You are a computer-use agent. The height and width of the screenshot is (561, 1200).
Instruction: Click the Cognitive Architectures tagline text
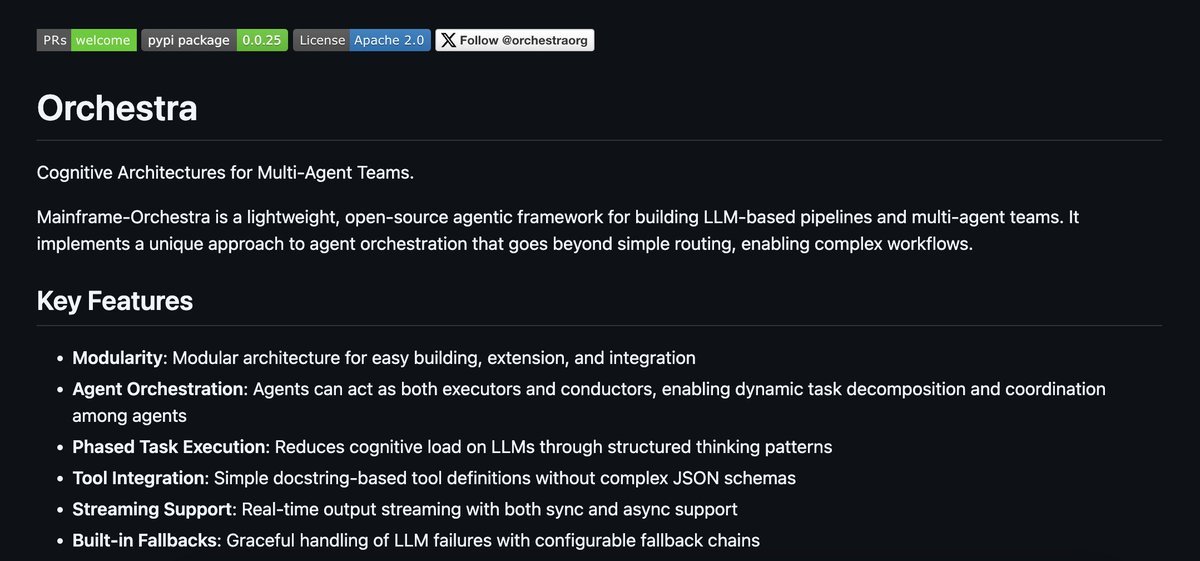point(225,172)
